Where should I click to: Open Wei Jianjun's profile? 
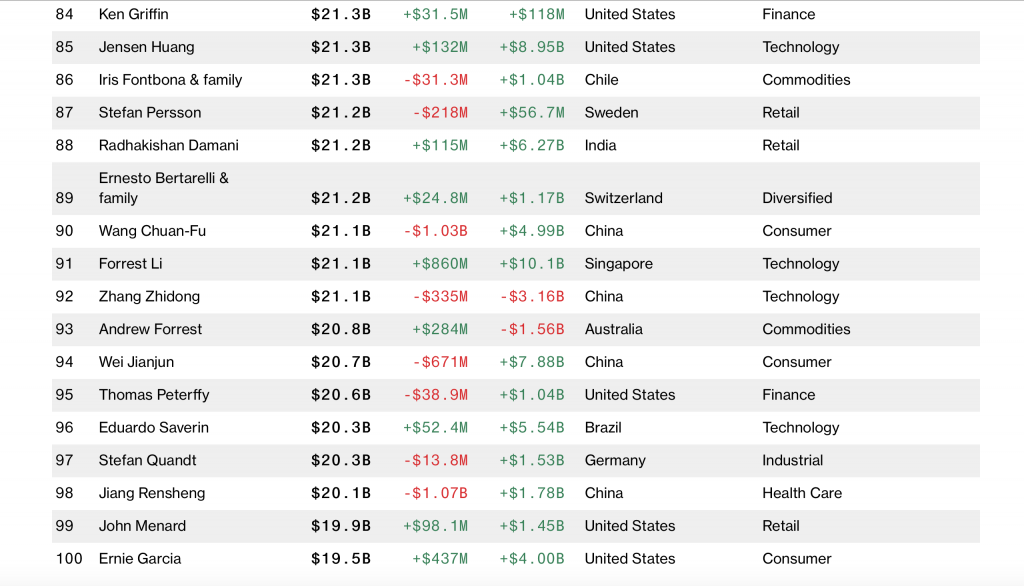click(136, 362)
